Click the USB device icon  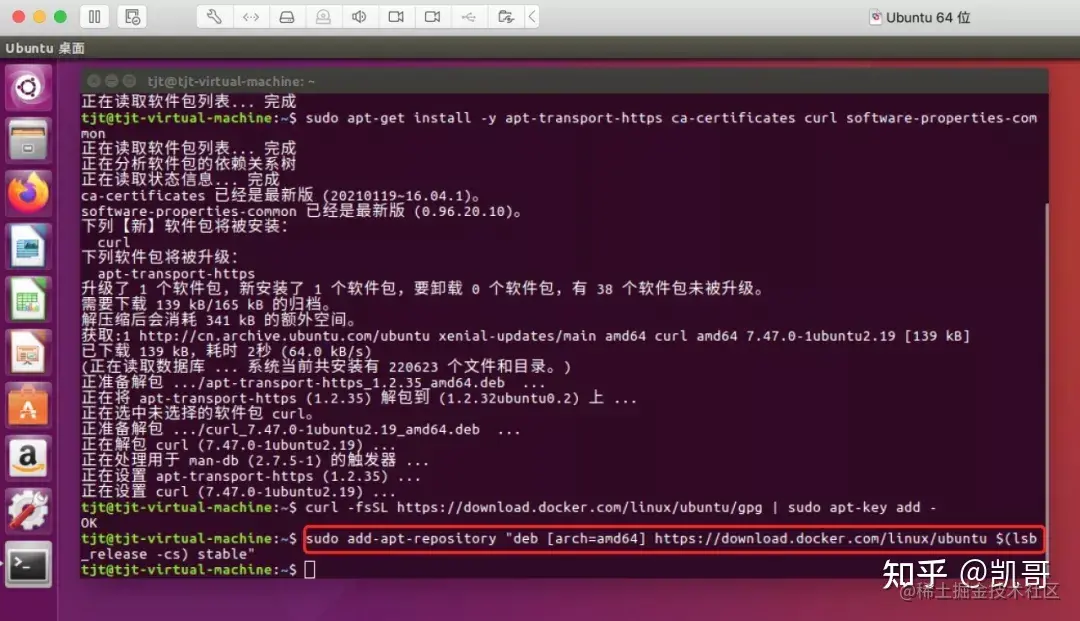pos(469,17)
